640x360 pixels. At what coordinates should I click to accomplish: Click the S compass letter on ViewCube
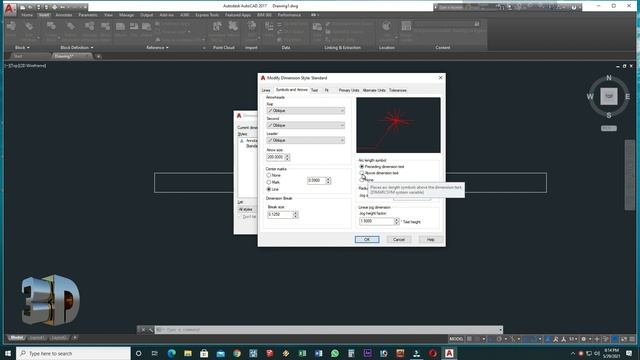609,116
